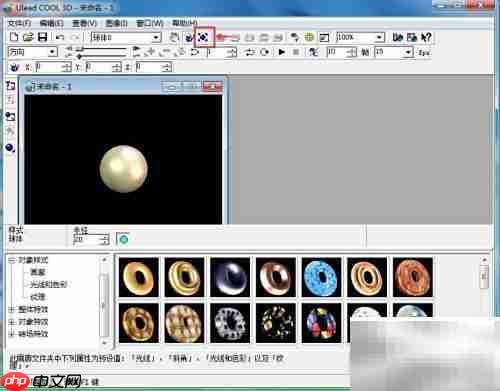Click the context help question-mark icon
This screenshot has height=391, width=500.
tap(426, 37)
